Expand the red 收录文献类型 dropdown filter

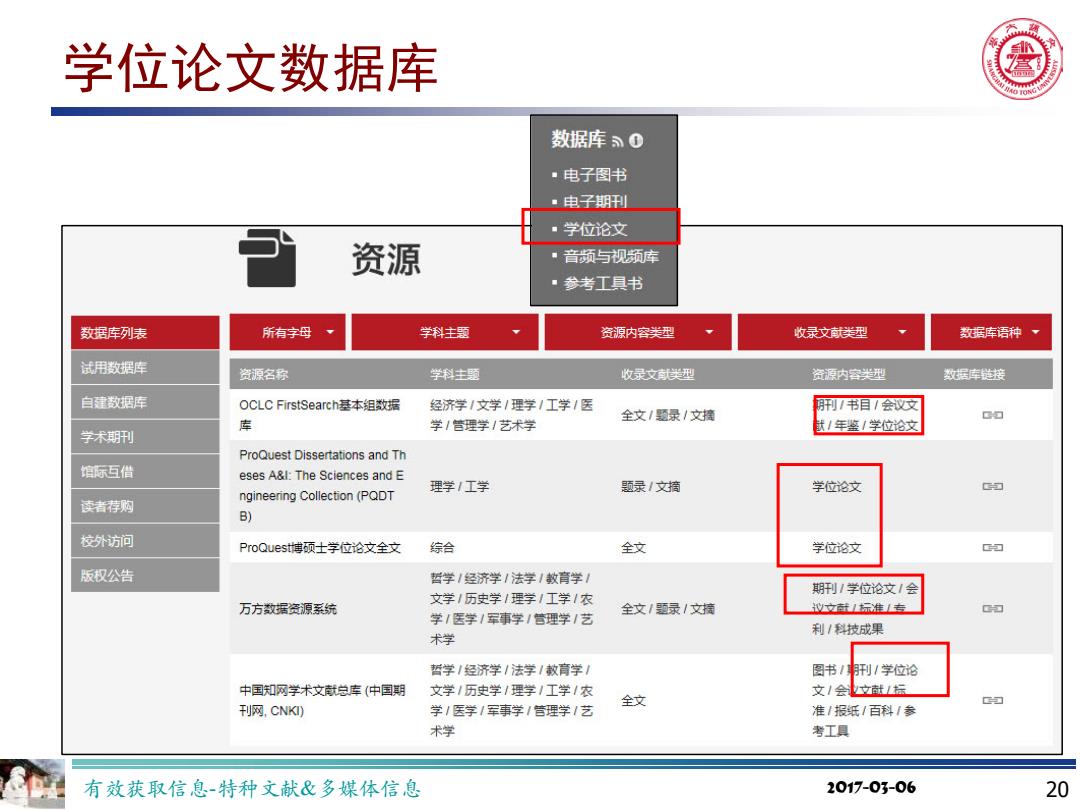pyautogui.click(x=831, y=333)
